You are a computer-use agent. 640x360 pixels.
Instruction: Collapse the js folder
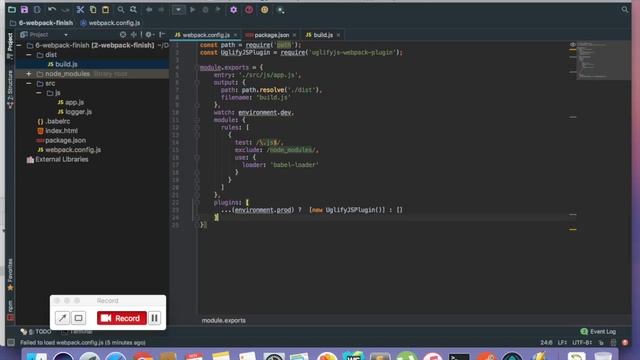tap(39, 93)
